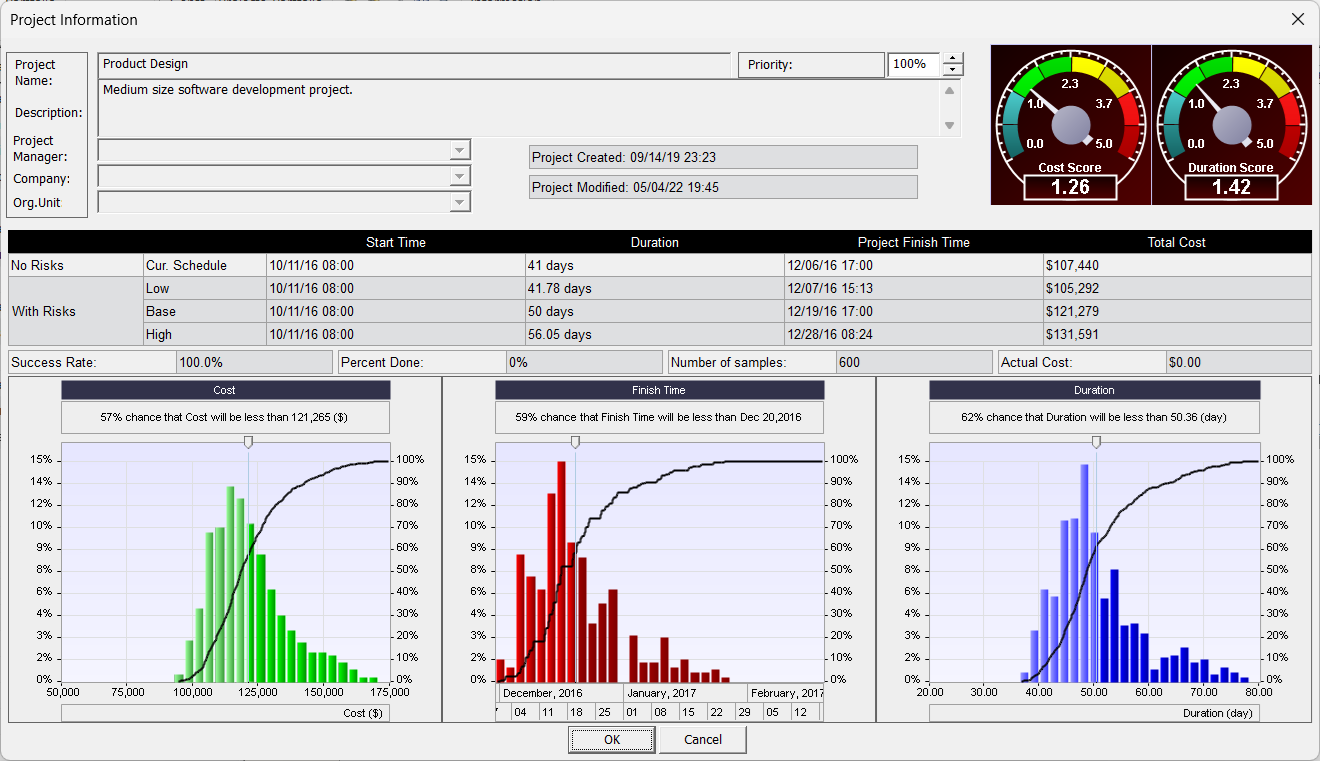The image size is (1320, 761).
Task: Click the Finish Time date scrollbar right arrow
Action: pyautogui.click(x=820, y=712)
